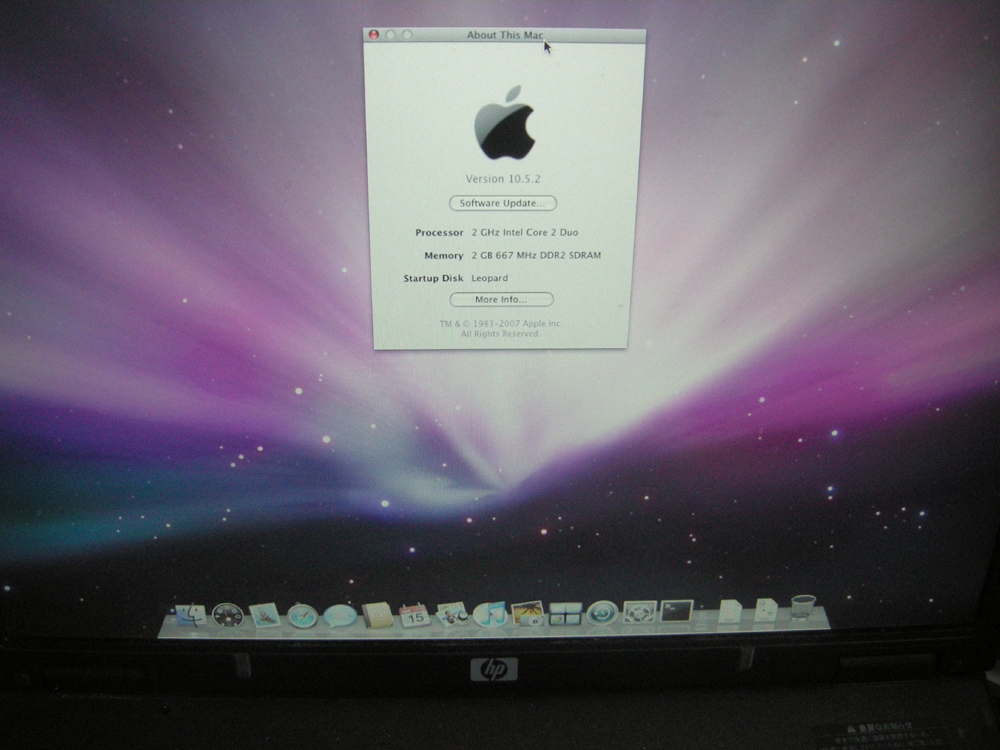Click the 'Startup Disk' label
1000x750 pixels.
click(x=434, y=278)
